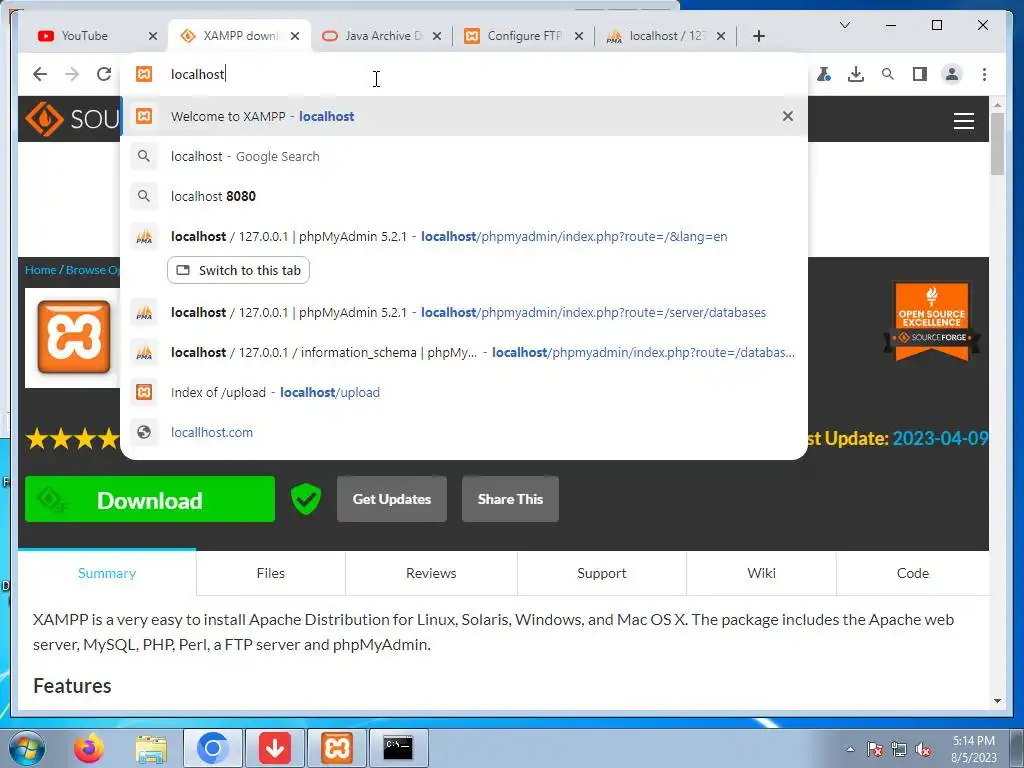Viewport: 1024px width, 768px height.
Task: Click the Share This button
Action: click(x=510, y=500)
